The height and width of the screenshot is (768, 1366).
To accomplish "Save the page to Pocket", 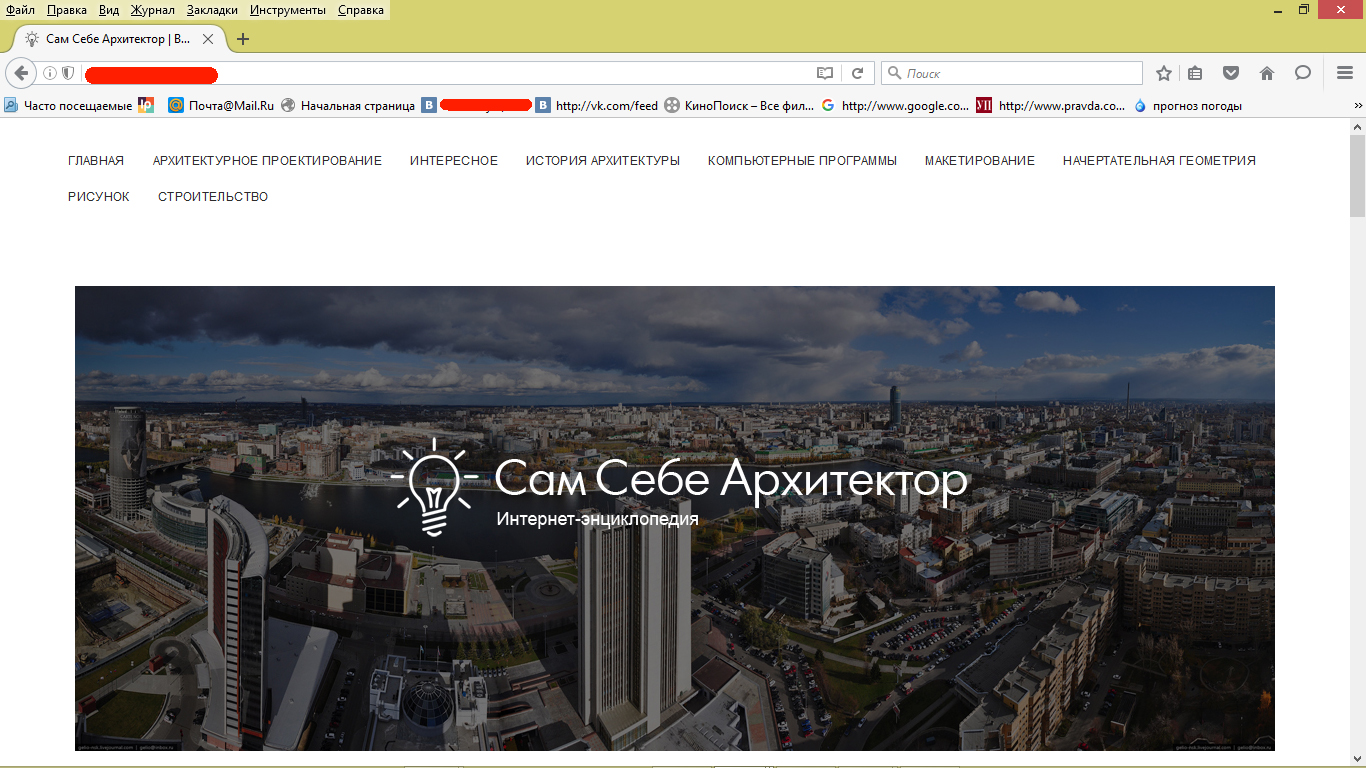I will click(1231, 73).
